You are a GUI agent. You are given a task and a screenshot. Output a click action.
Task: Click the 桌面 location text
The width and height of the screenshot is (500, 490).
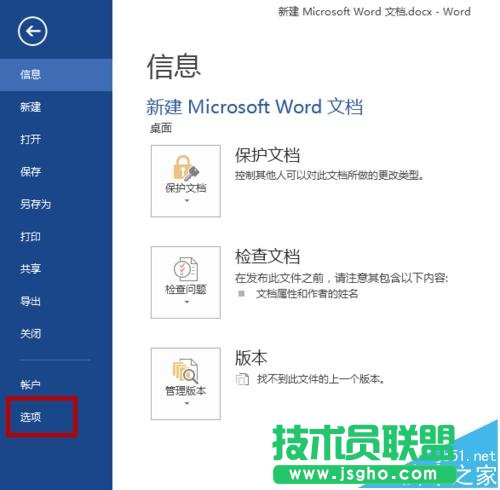click(161, 128)
